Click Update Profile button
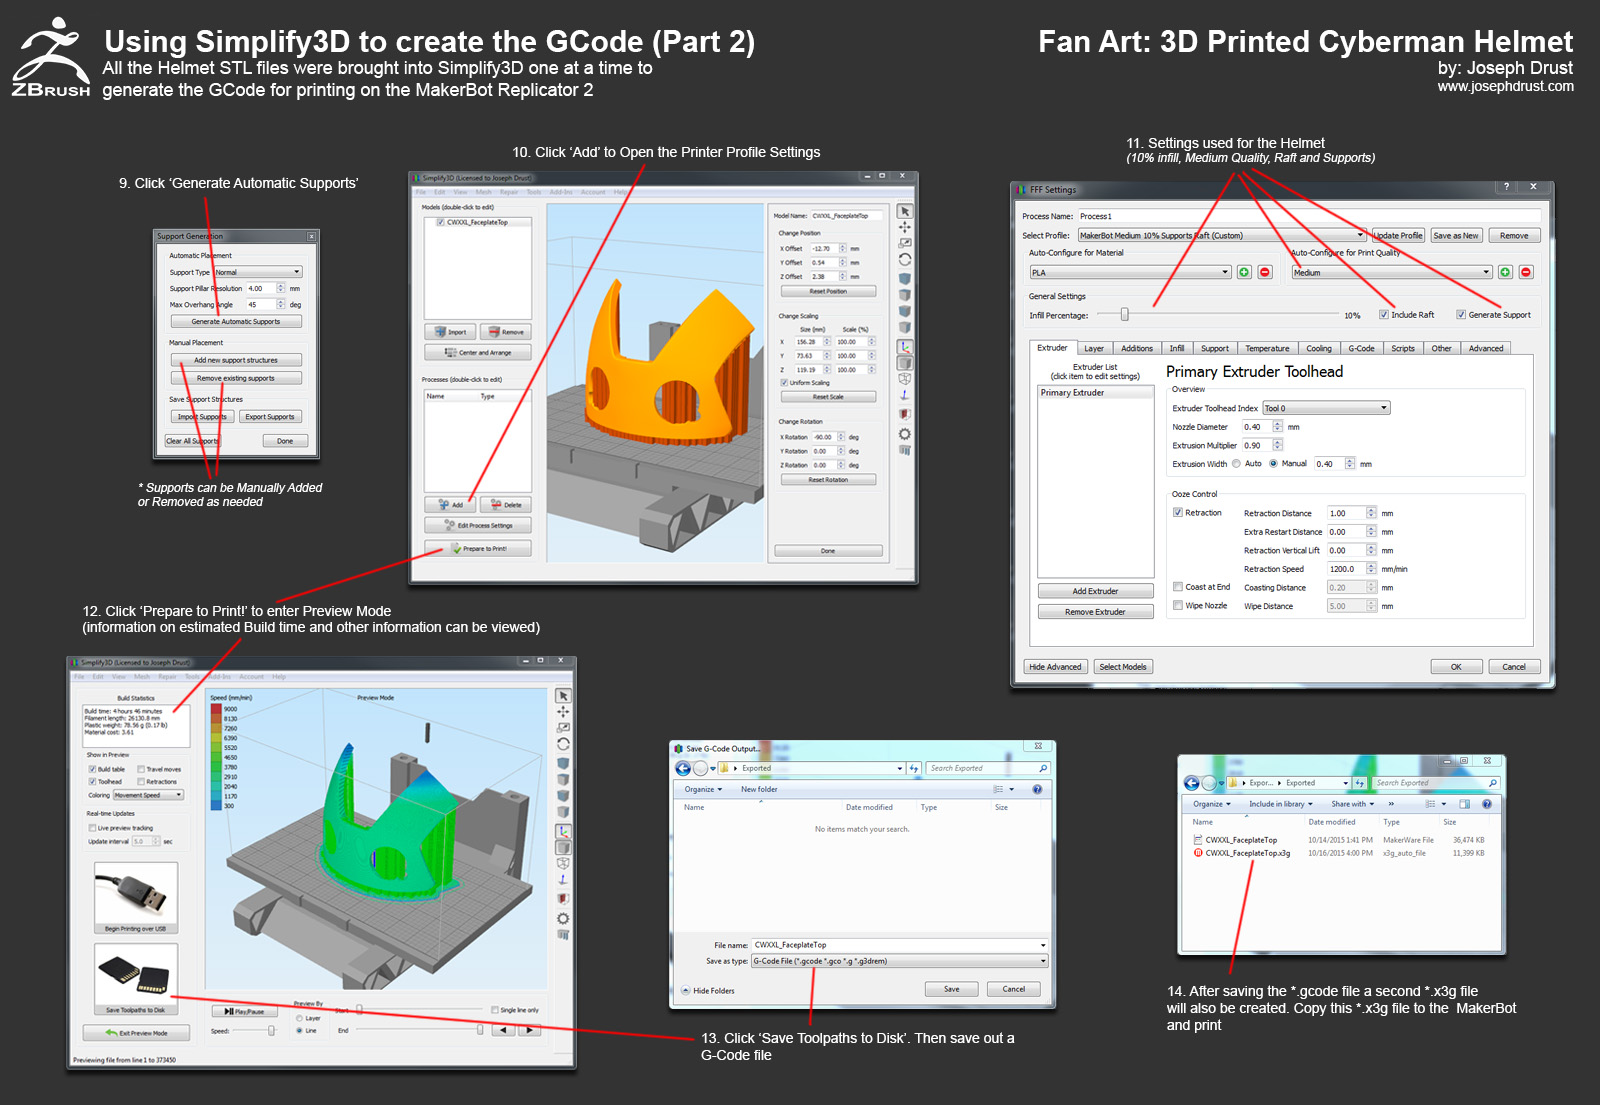The width and height of the screenshot is (1600, 1105). point(1398,235)
